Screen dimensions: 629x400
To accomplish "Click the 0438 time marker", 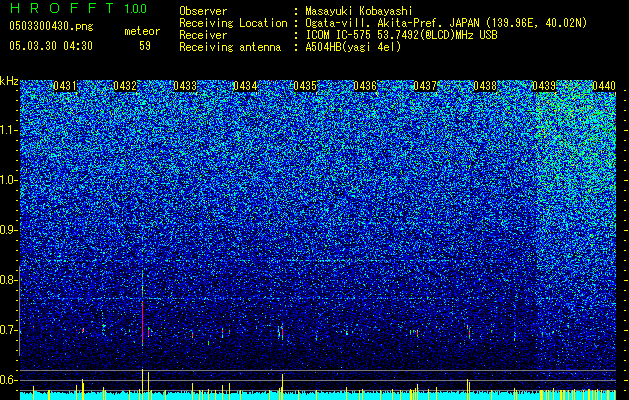I will (485, 86).
